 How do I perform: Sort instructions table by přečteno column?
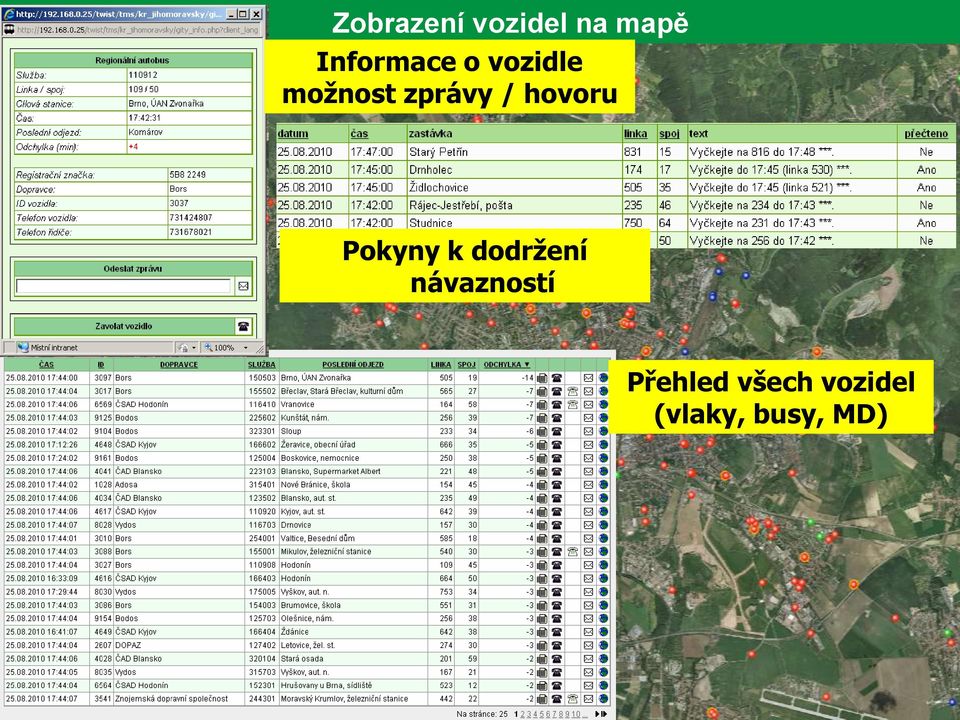click(926, 133)
